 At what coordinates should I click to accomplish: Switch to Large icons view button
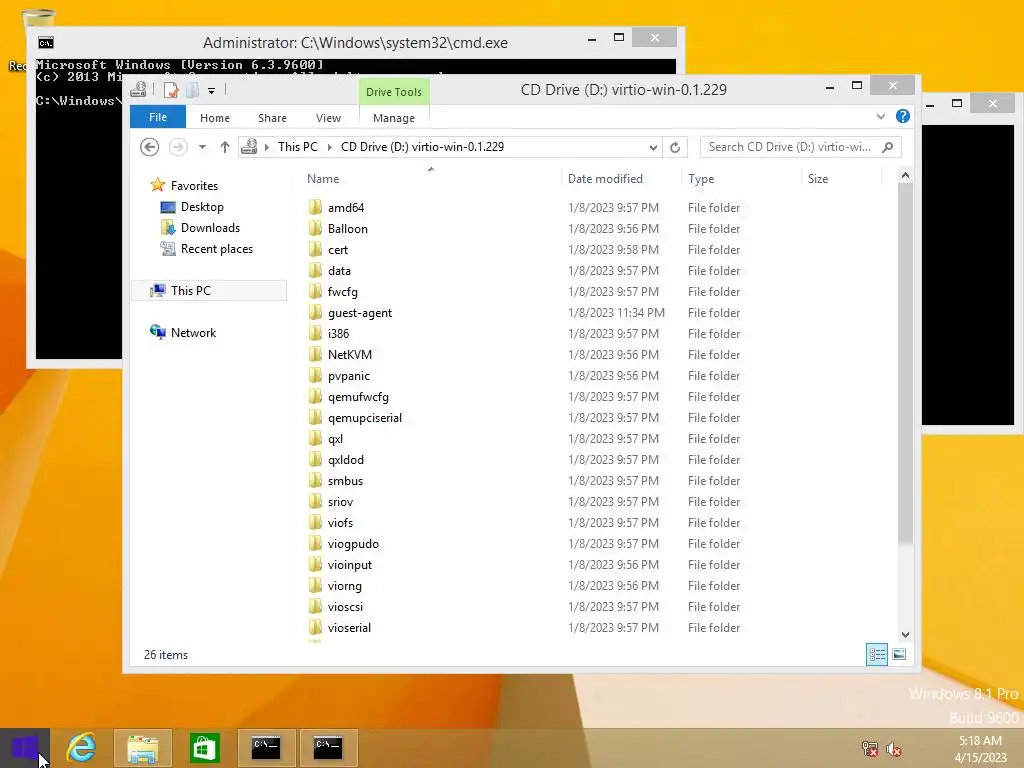899,654
